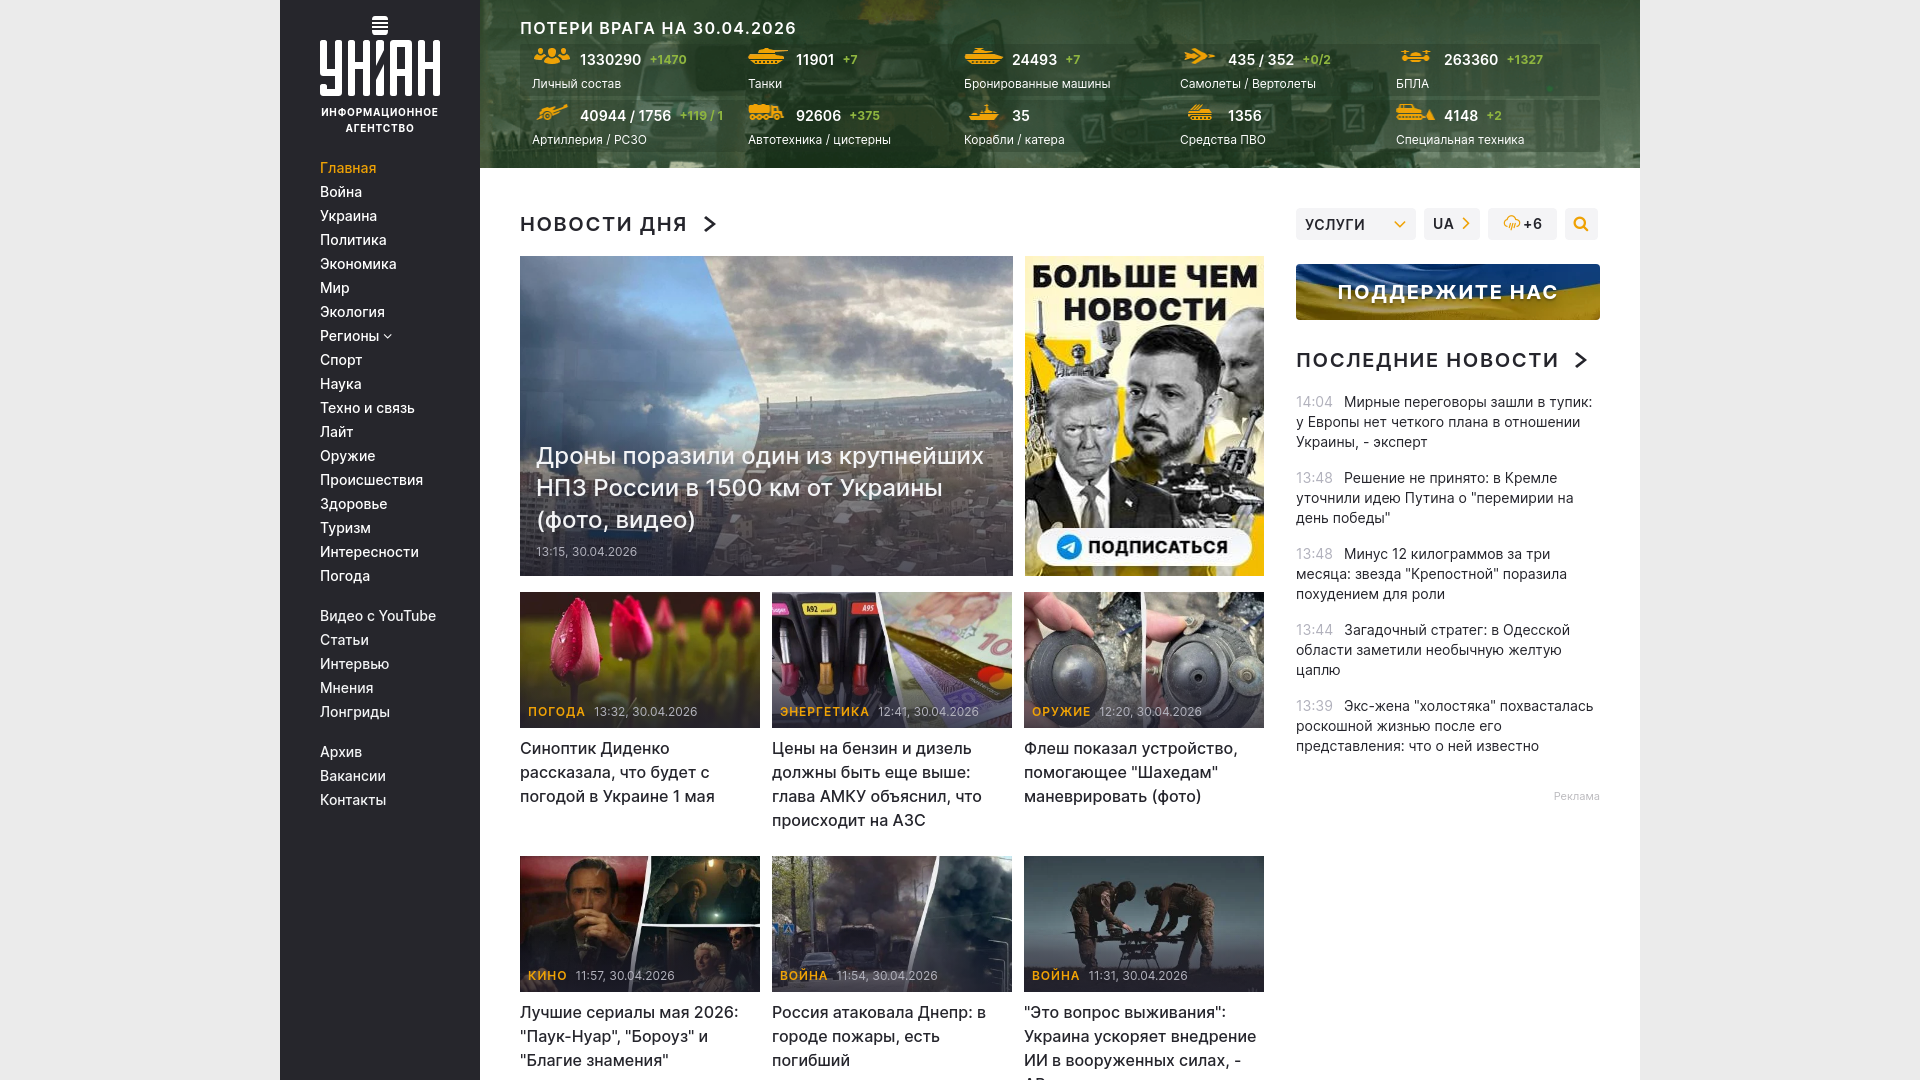Screen dimensions: 1920x1080
Task: Open the Политика section
Action: [x=353, y=240]
